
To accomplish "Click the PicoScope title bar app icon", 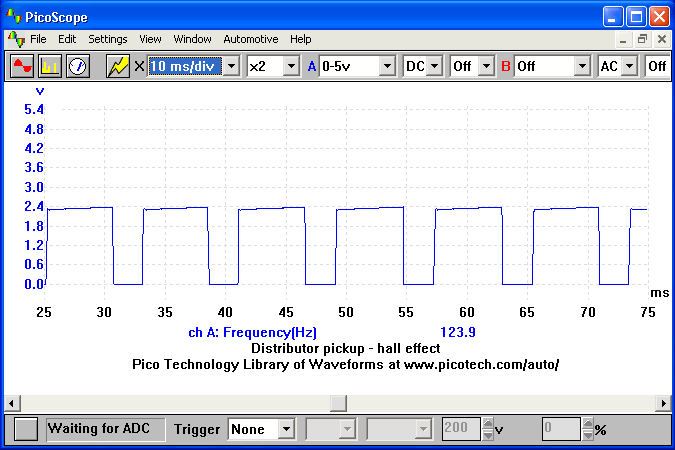I will [x=13, y=16].
